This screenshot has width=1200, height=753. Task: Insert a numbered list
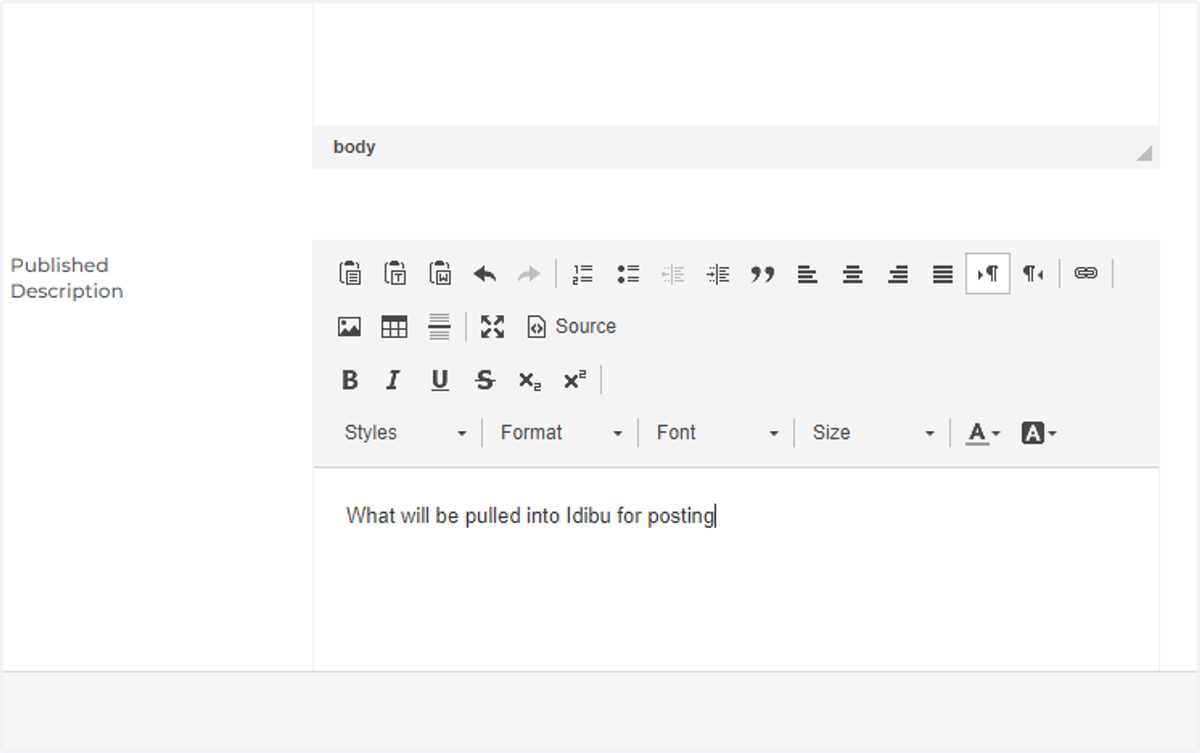[583, 273]
